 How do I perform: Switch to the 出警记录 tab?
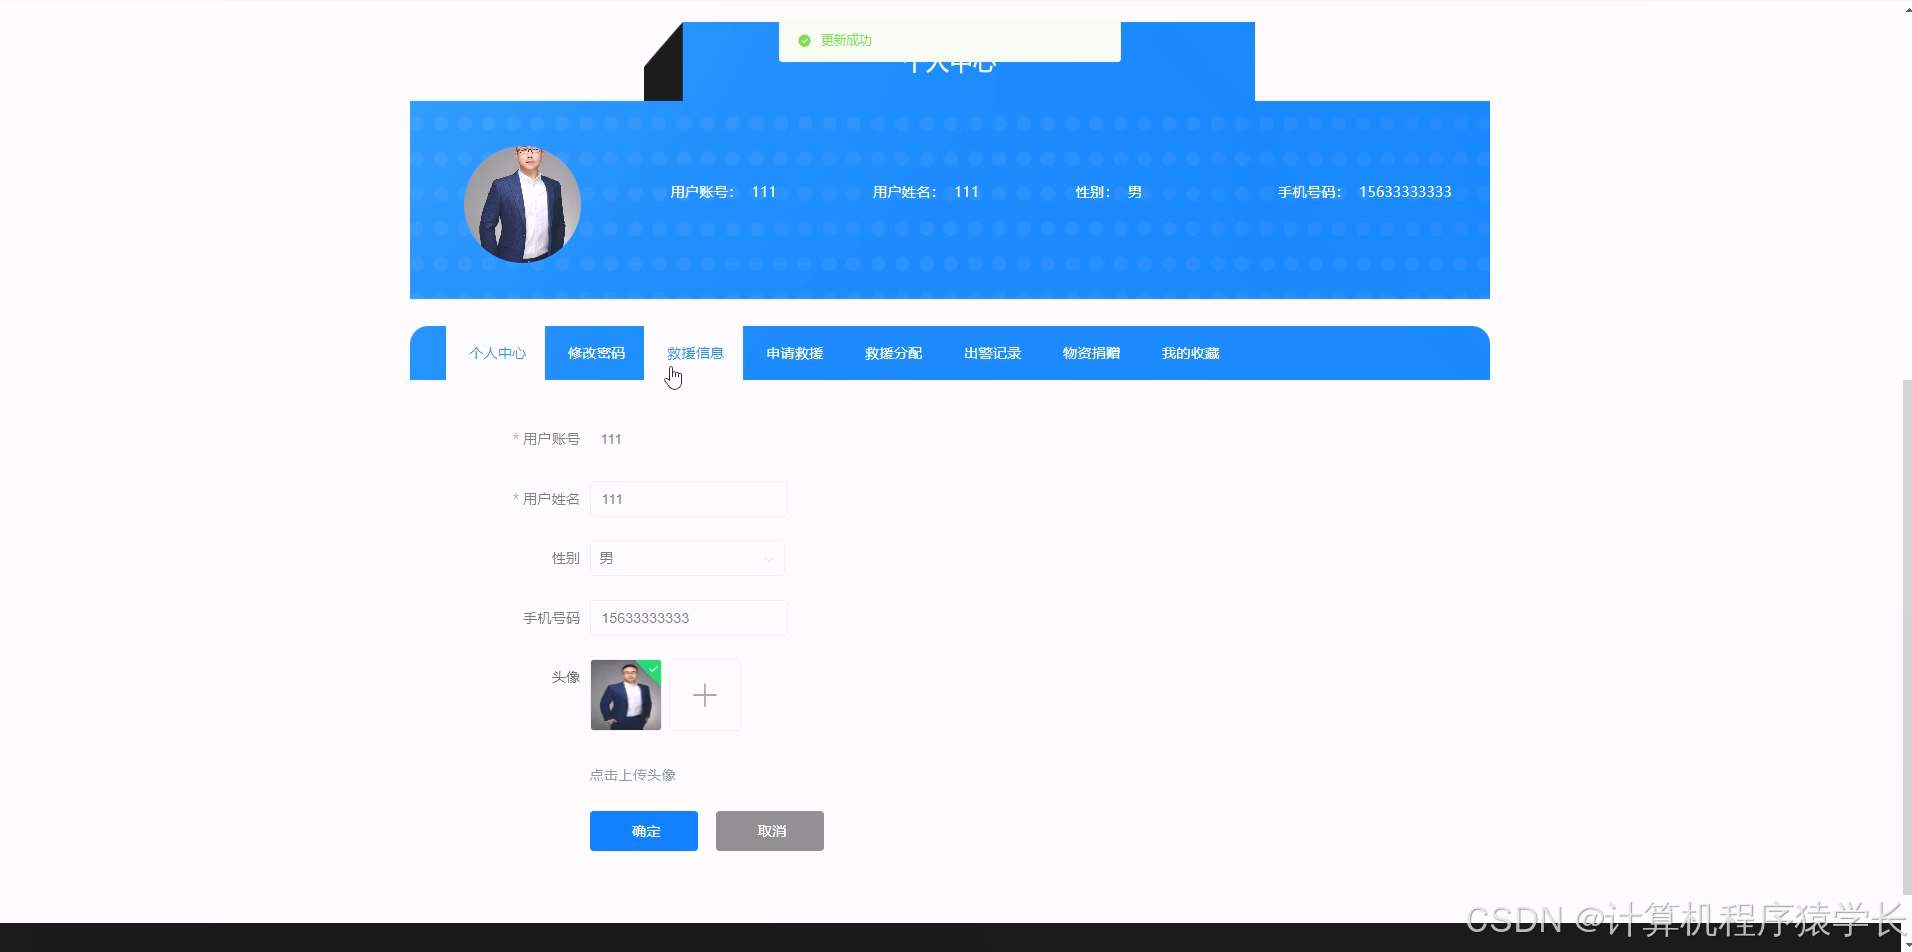tap(992, 352)
